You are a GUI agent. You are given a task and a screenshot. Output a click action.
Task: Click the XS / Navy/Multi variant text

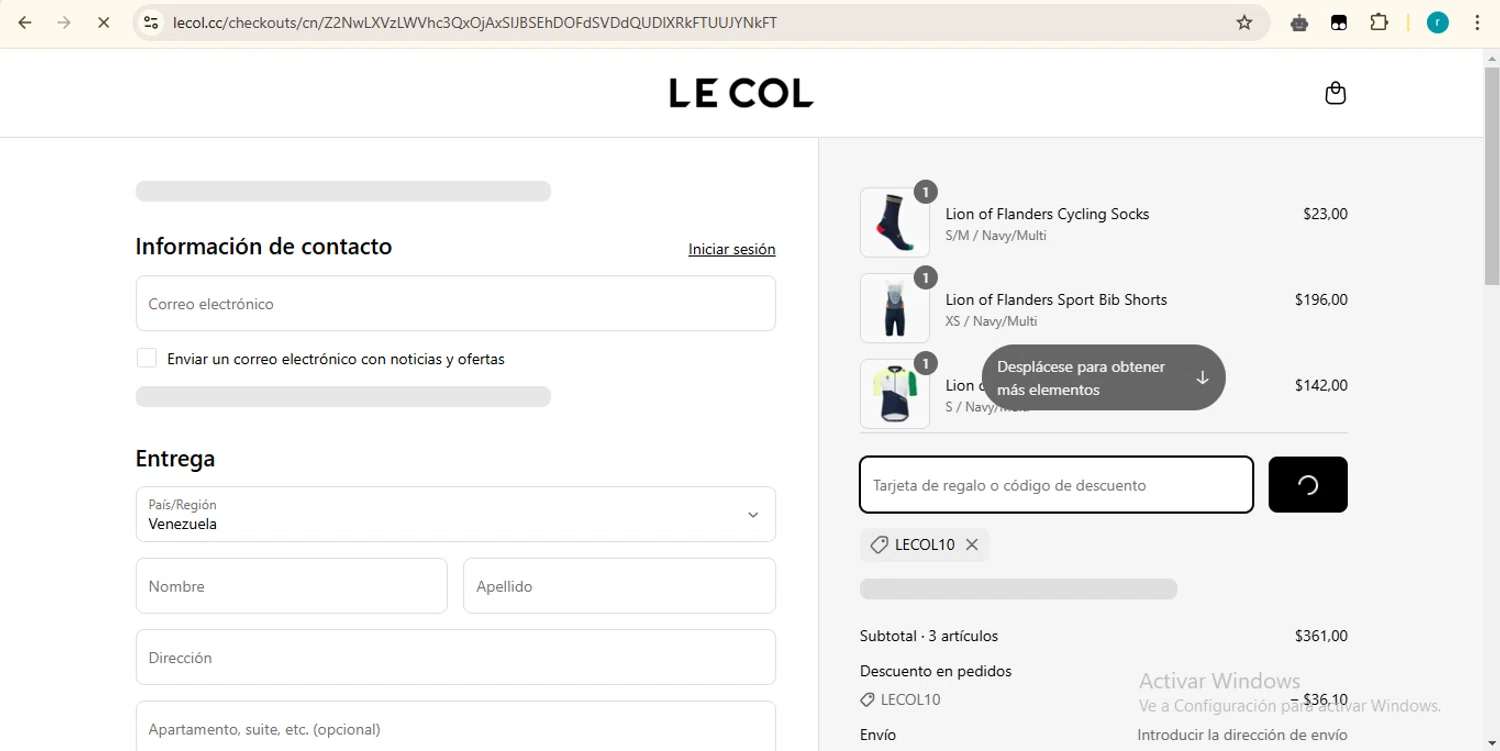pos(991,321)
